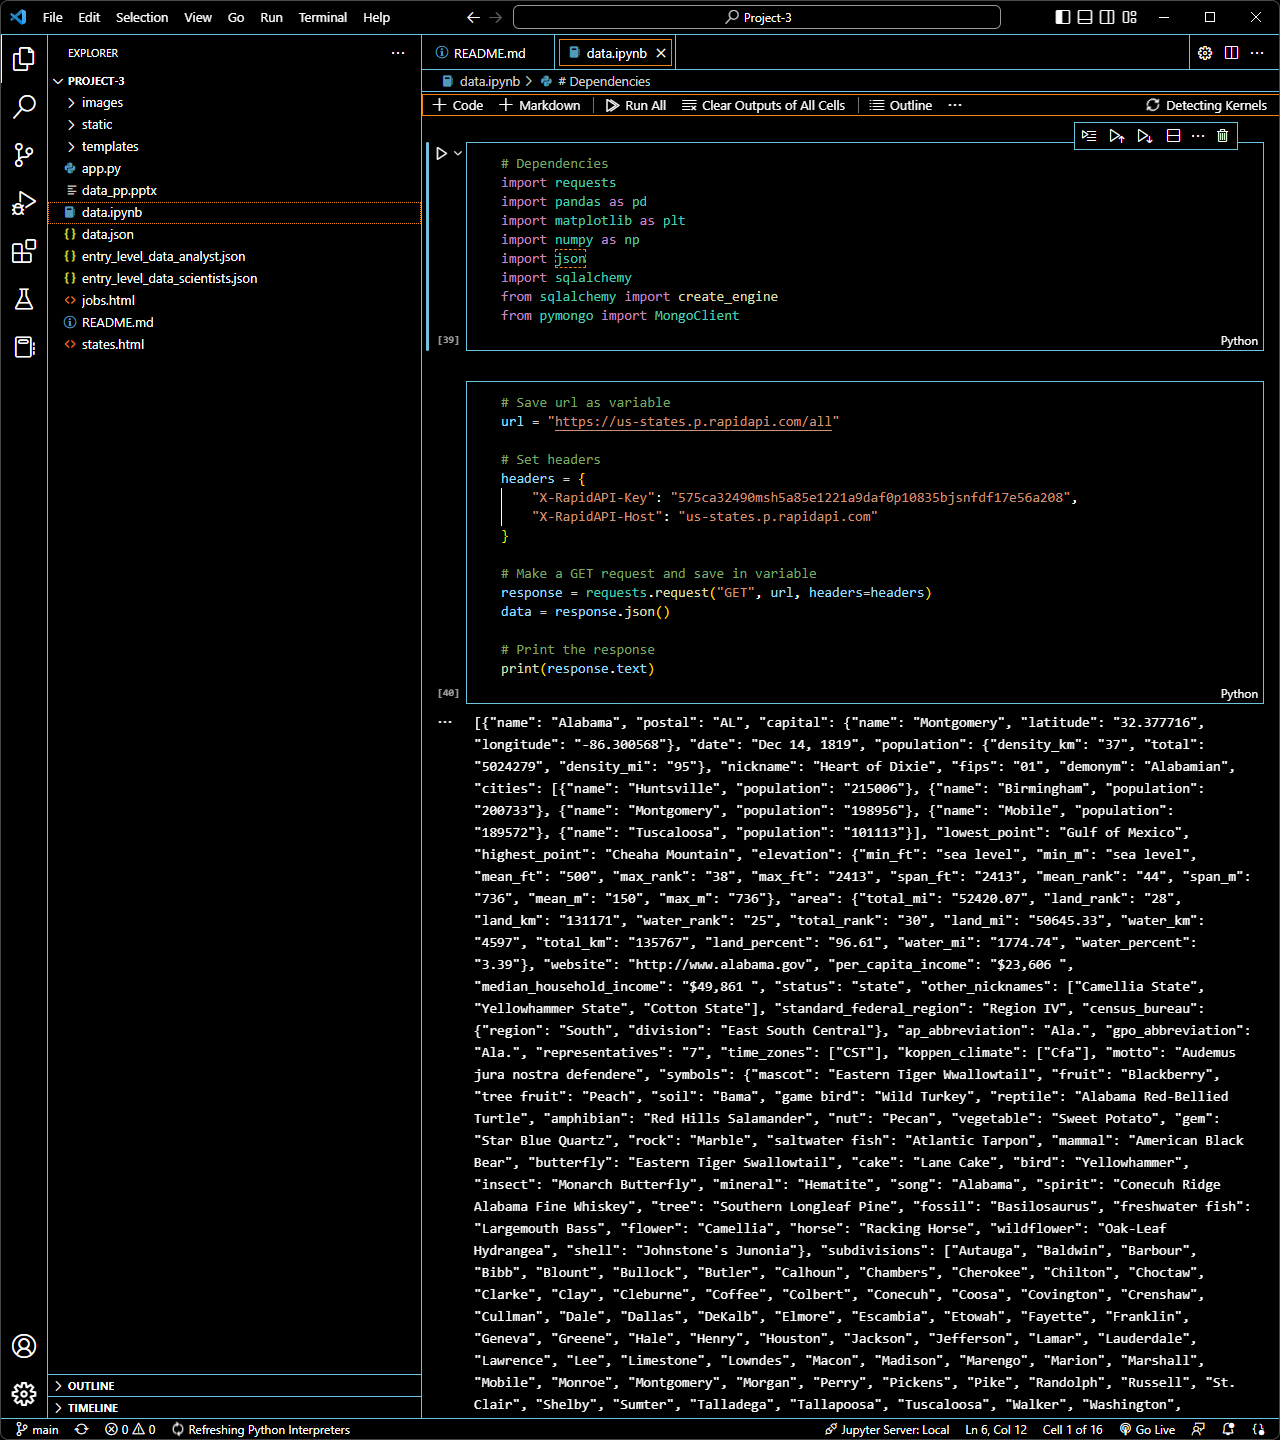The height and width of the screenshot is (1440, 1280).
Task: Toggle the Primary Side Bar visibility
Action: (x=1062, y=17)
